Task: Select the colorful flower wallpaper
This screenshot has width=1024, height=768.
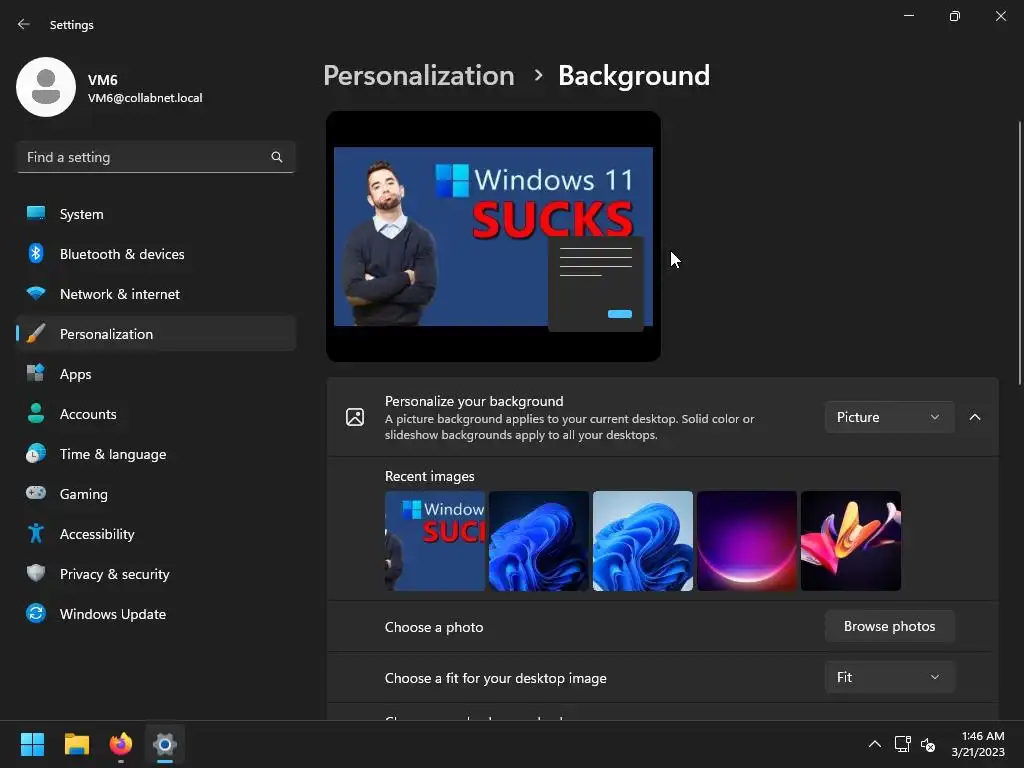Action: coord(850,541)
